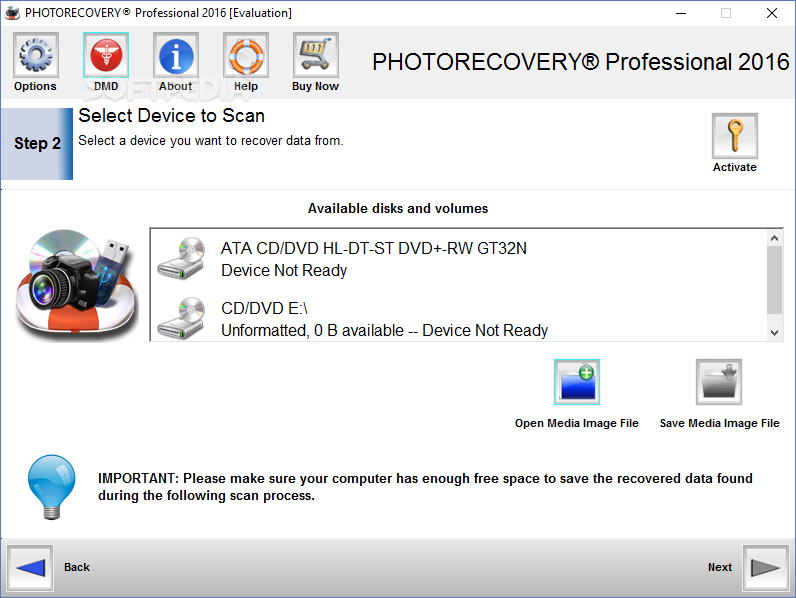Click the Save Media Image File label
This screenshot has width=796, height=598.
coord(719,423)
